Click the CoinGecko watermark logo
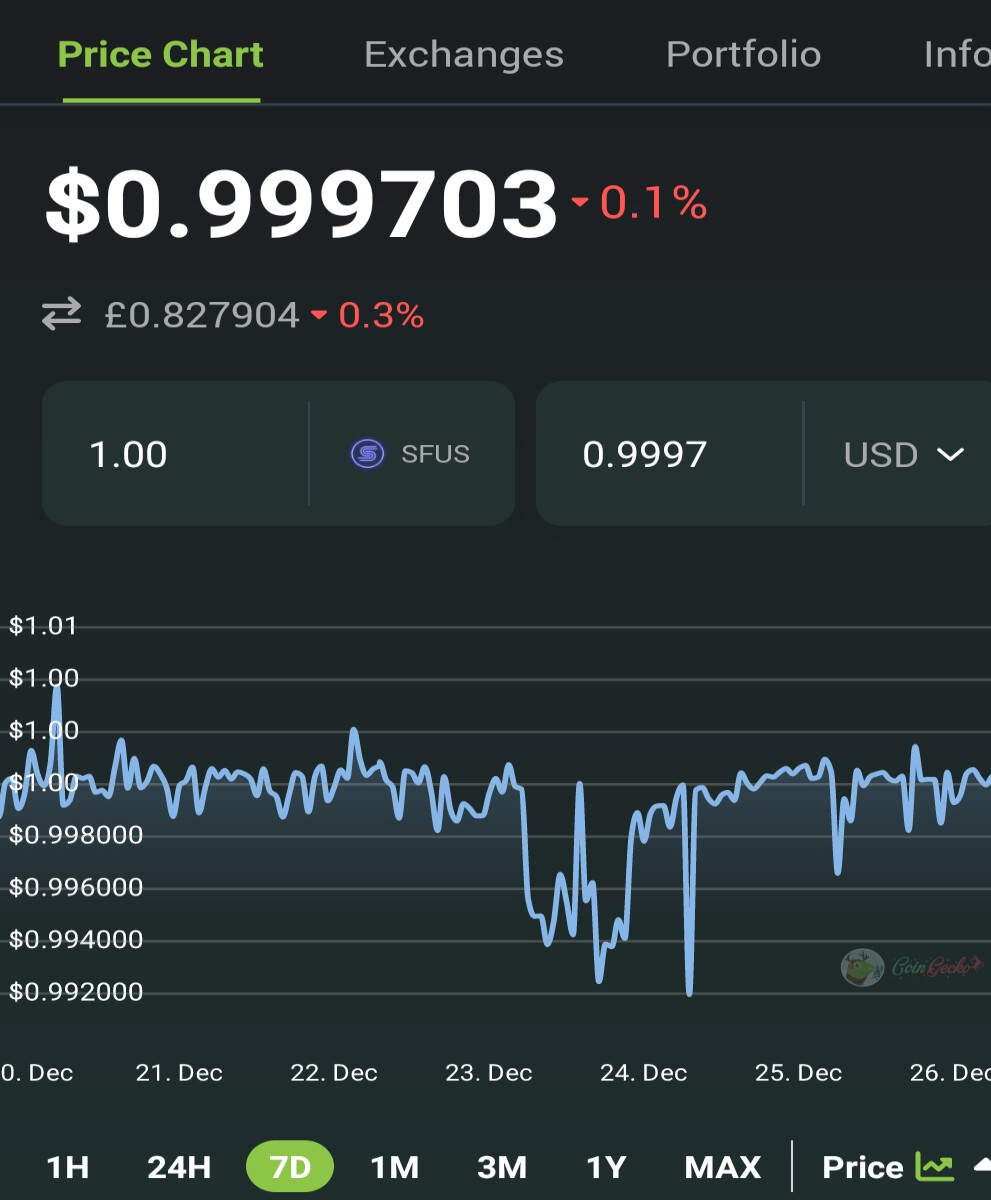Viewport: 991px width, 1200px height. 911,967
